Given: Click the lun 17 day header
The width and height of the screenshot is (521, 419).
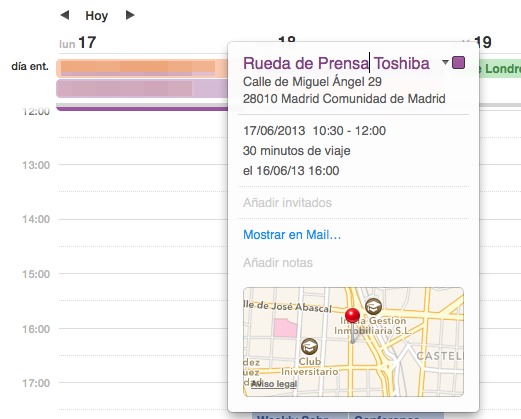Looking at the screenshot, I should pos(78,43).
